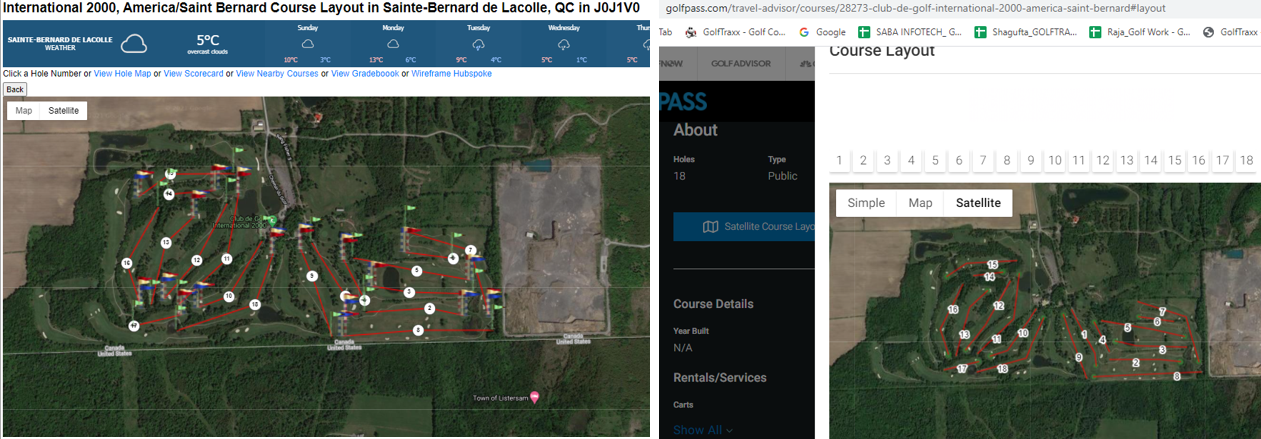Open the Wireframe Hubspoke link
The image size is (1261, 439).
click(x=451, y=74)
